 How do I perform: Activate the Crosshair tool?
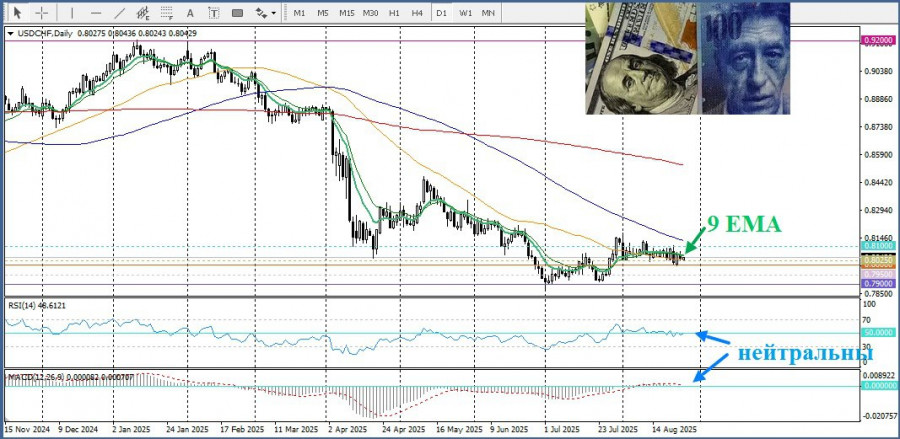[x=42, y=13]
